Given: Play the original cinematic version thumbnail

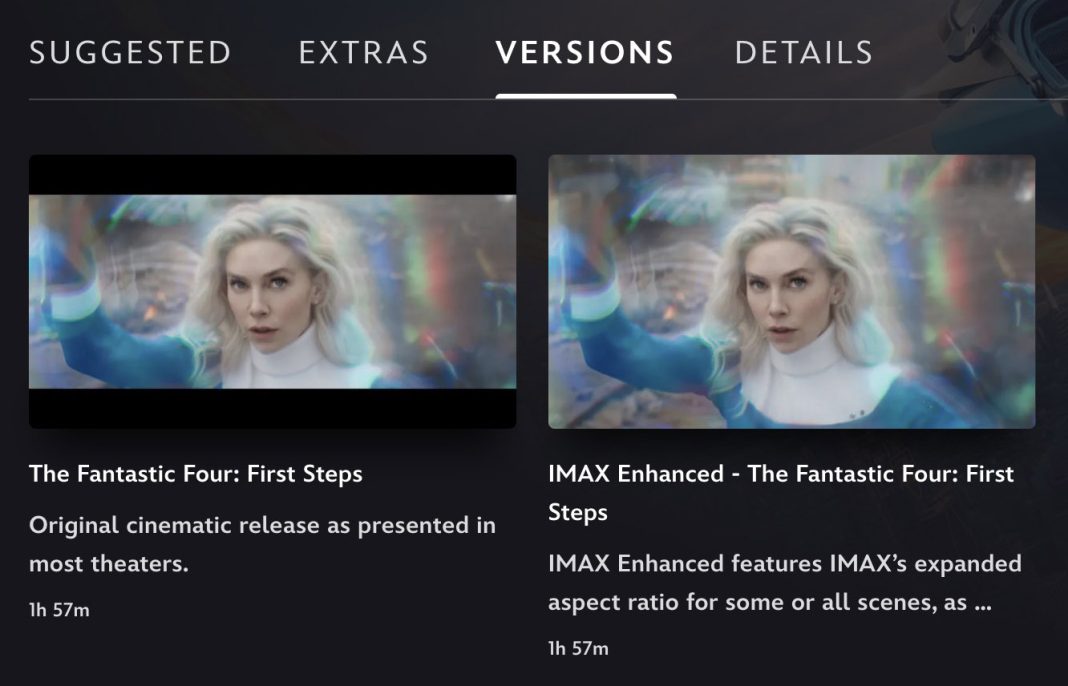Looking at the screenshot, I should (272, 291).
